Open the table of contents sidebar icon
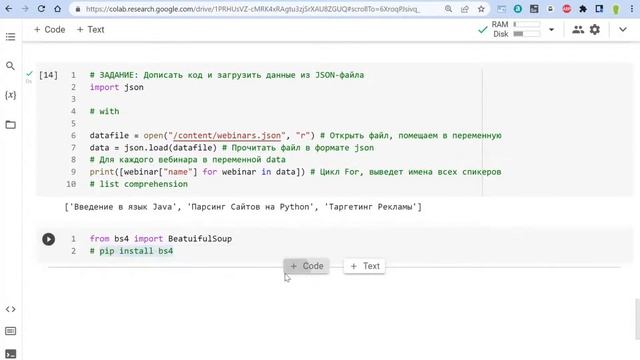 point(11,37)
